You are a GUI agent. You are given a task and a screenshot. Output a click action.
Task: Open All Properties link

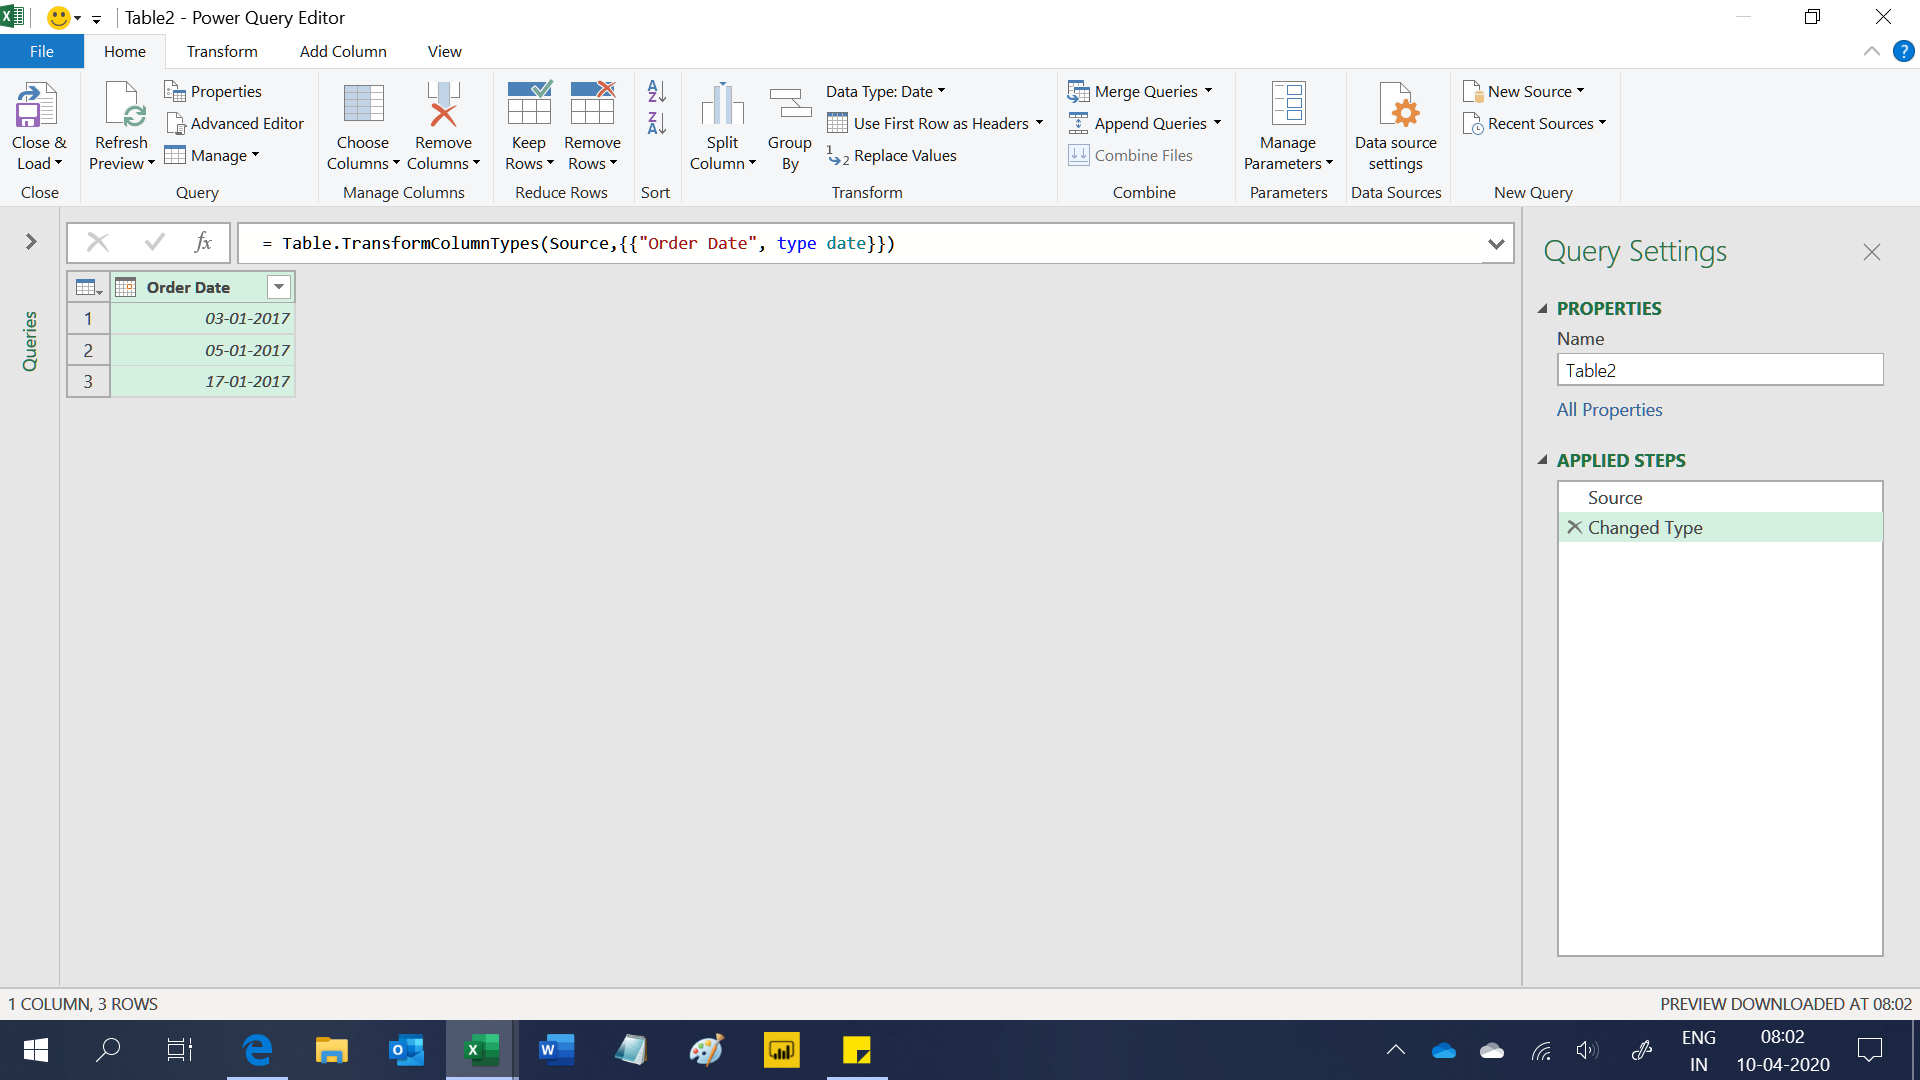pos(1609,409)
